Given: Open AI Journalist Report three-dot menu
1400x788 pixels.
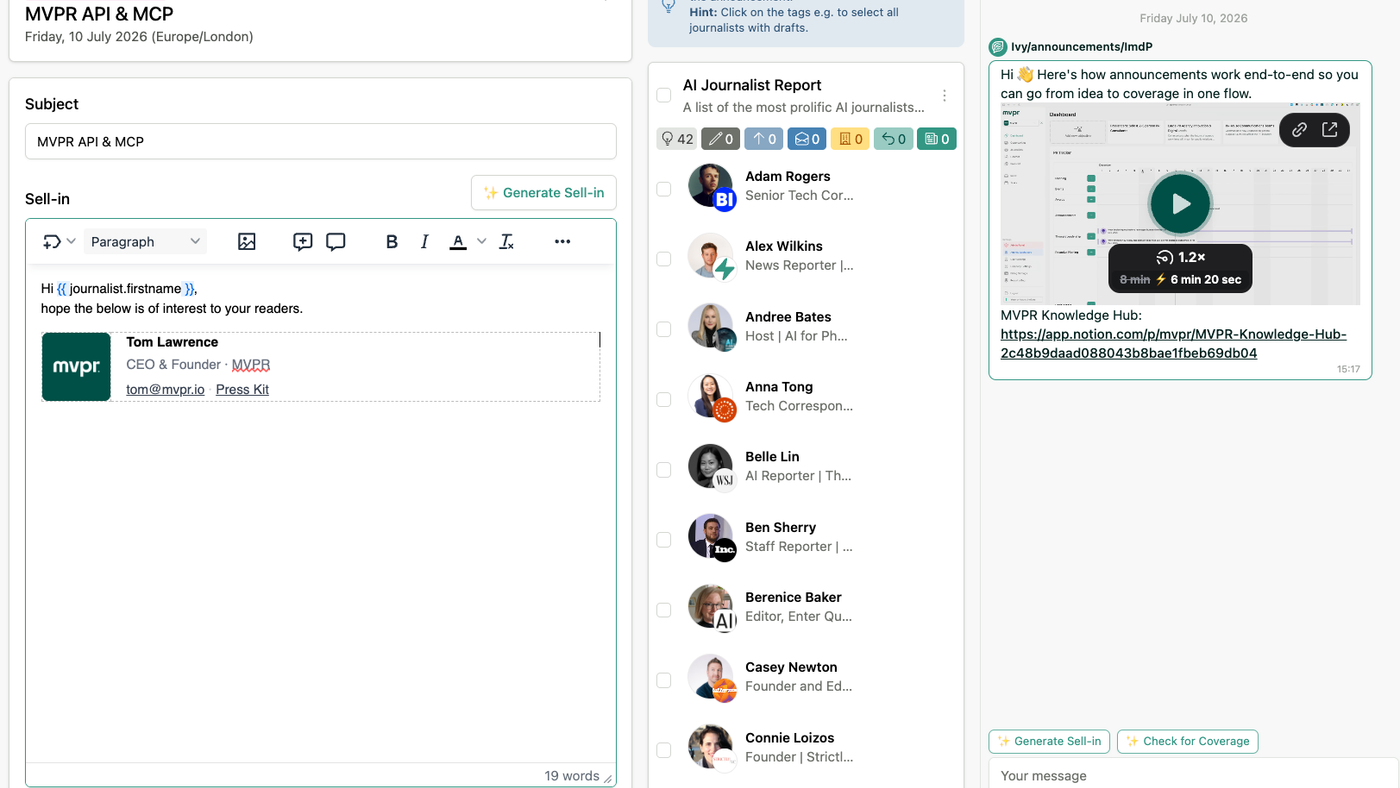Looking at the screenshot, I should click(x=944, y=96).
